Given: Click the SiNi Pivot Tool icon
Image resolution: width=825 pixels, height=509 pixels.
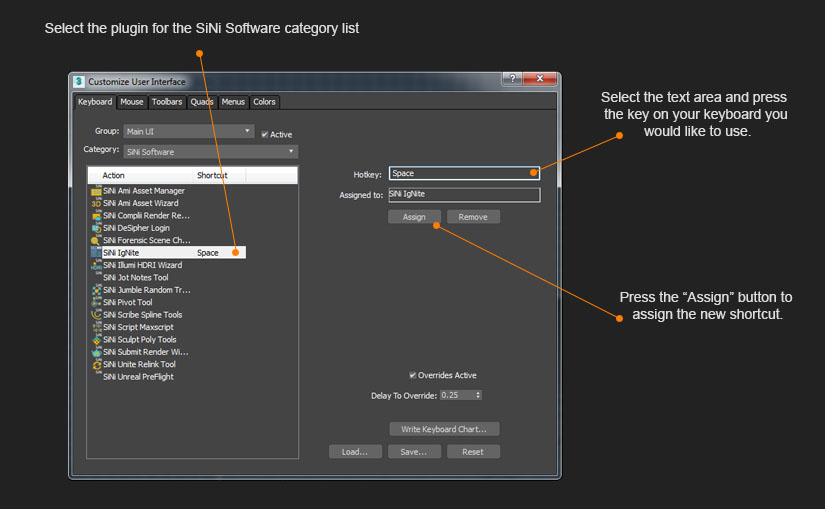Looking at the screenshot, I should coord(96,303).
